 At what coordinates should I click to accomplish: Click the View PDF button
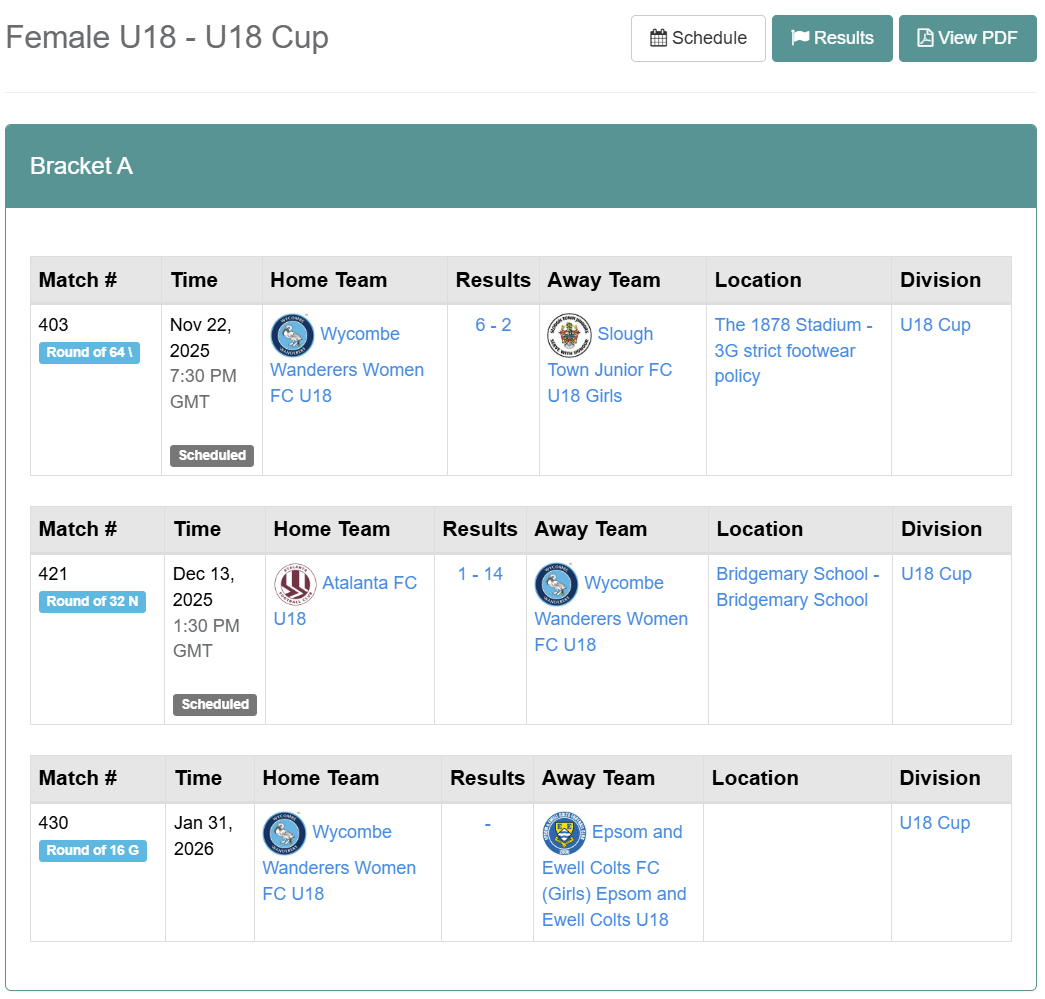pos(967,38)
